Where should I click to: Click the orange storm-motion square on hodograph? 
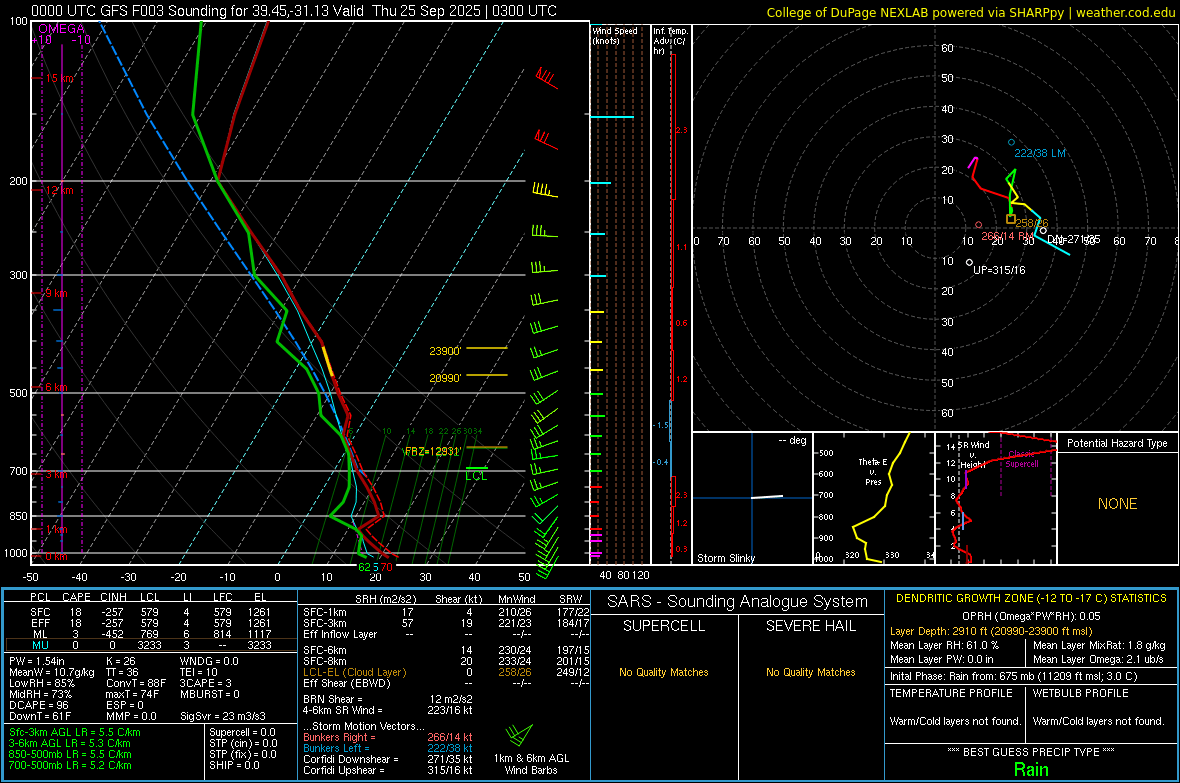tap(1011, 219)
